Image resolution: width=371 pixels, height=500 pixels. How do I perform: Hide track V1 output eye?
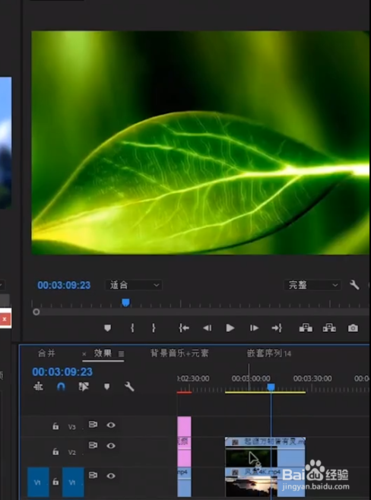pyautogui.click(x=111, y=476)
